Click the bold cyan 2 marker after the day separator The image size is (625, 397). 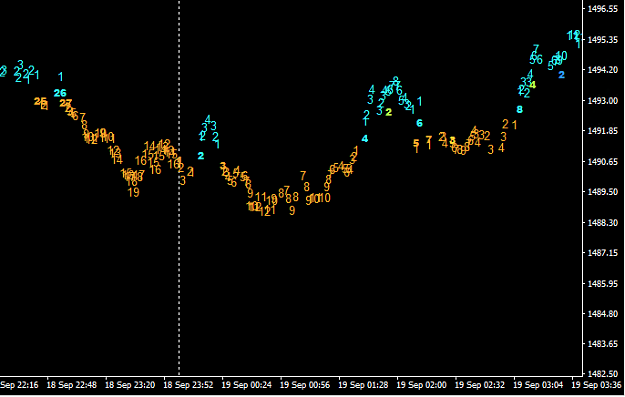(x=201, y=156)
